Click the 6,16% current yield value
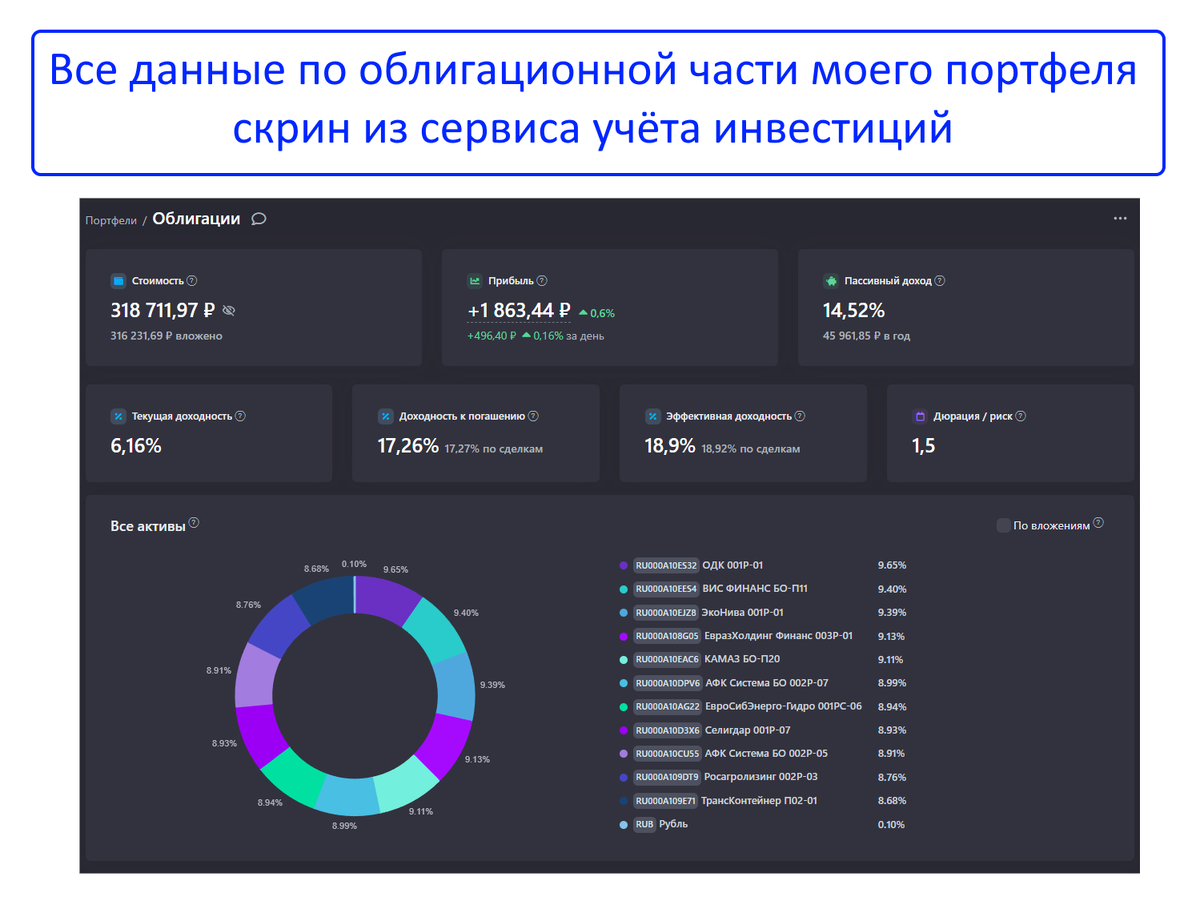The image size is (1200, 897). 136,446
